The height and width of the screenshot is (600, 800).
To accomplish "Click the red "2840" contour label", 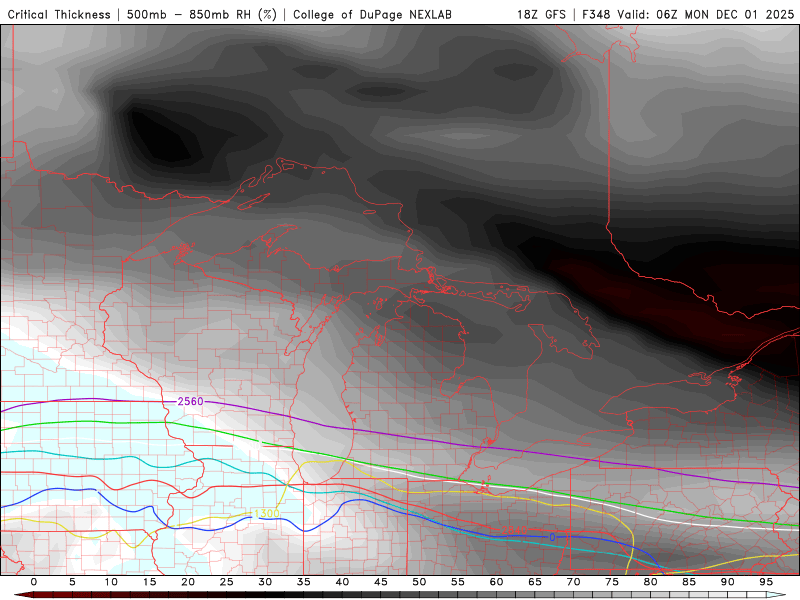I will [514, 530].
